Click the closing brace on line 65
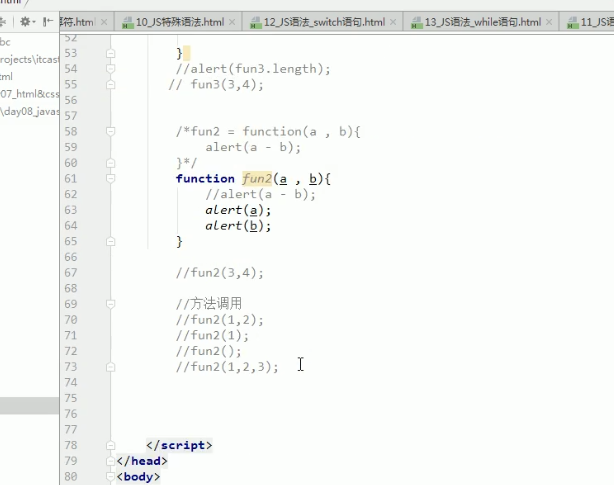Image resolution: width=614 pixels, height=485 pixels. pos(179,242)
